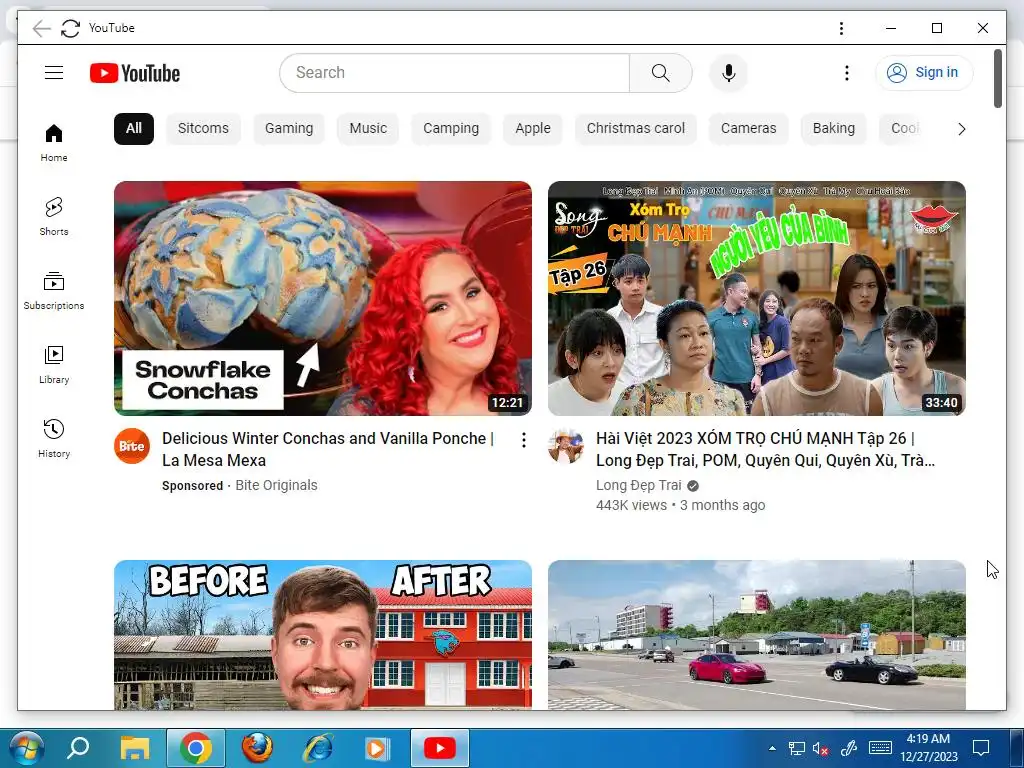
Task: Open the touch keyboard tray icon
Action: (880, 748)
